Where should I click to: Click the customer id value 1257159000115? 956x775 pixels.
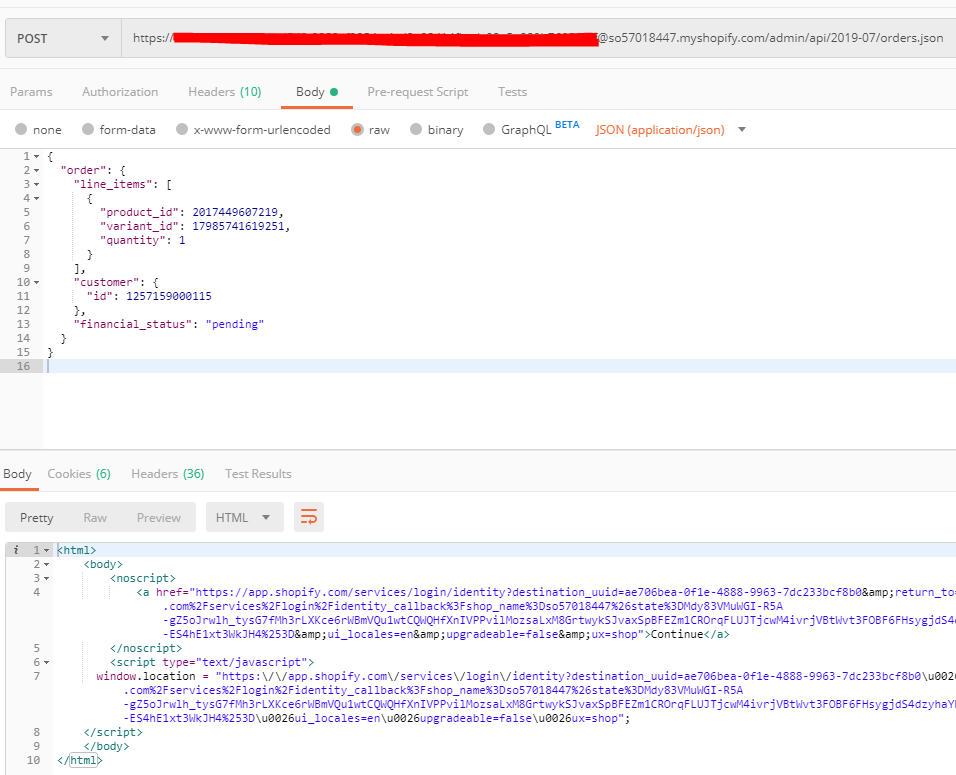click(x=169, y=296)
